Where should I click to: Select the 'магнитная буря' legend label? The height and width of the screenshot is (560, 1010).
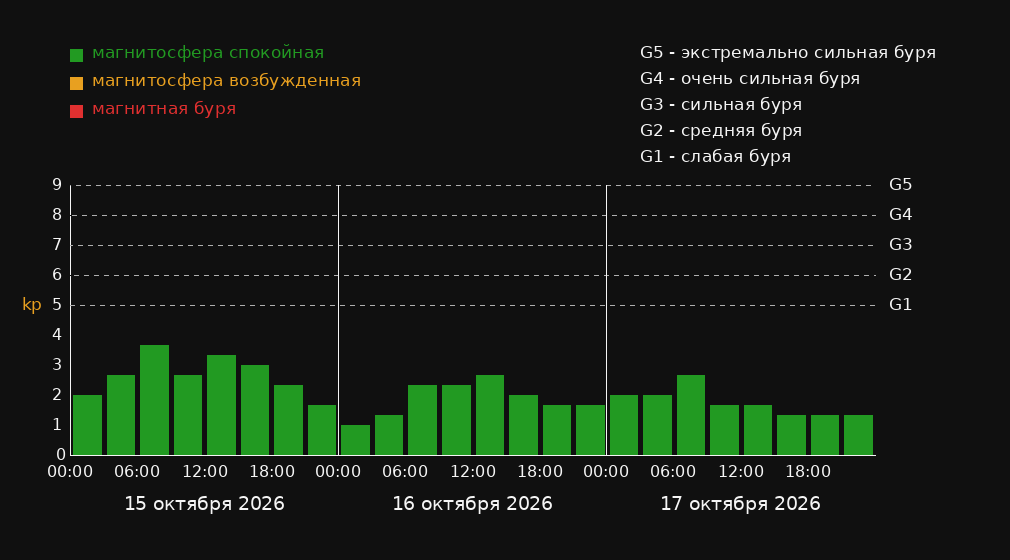tap(164, 109)
